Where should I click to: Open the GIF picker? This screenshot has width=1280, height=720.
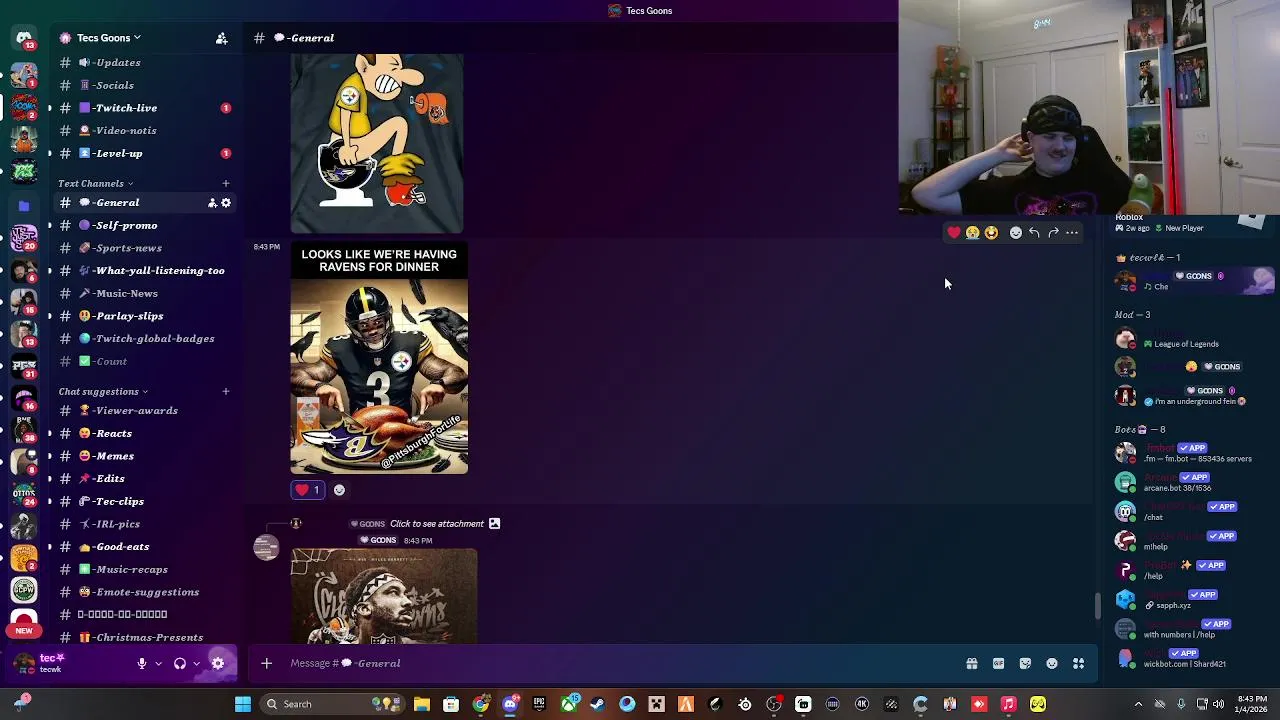click(x=998, y=663)
